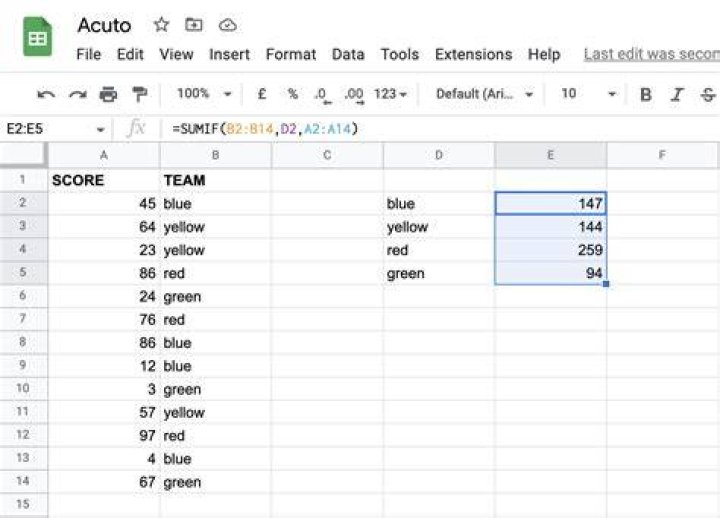Star the Acuto document
The image size is (720, 518).
pos(161,24)
